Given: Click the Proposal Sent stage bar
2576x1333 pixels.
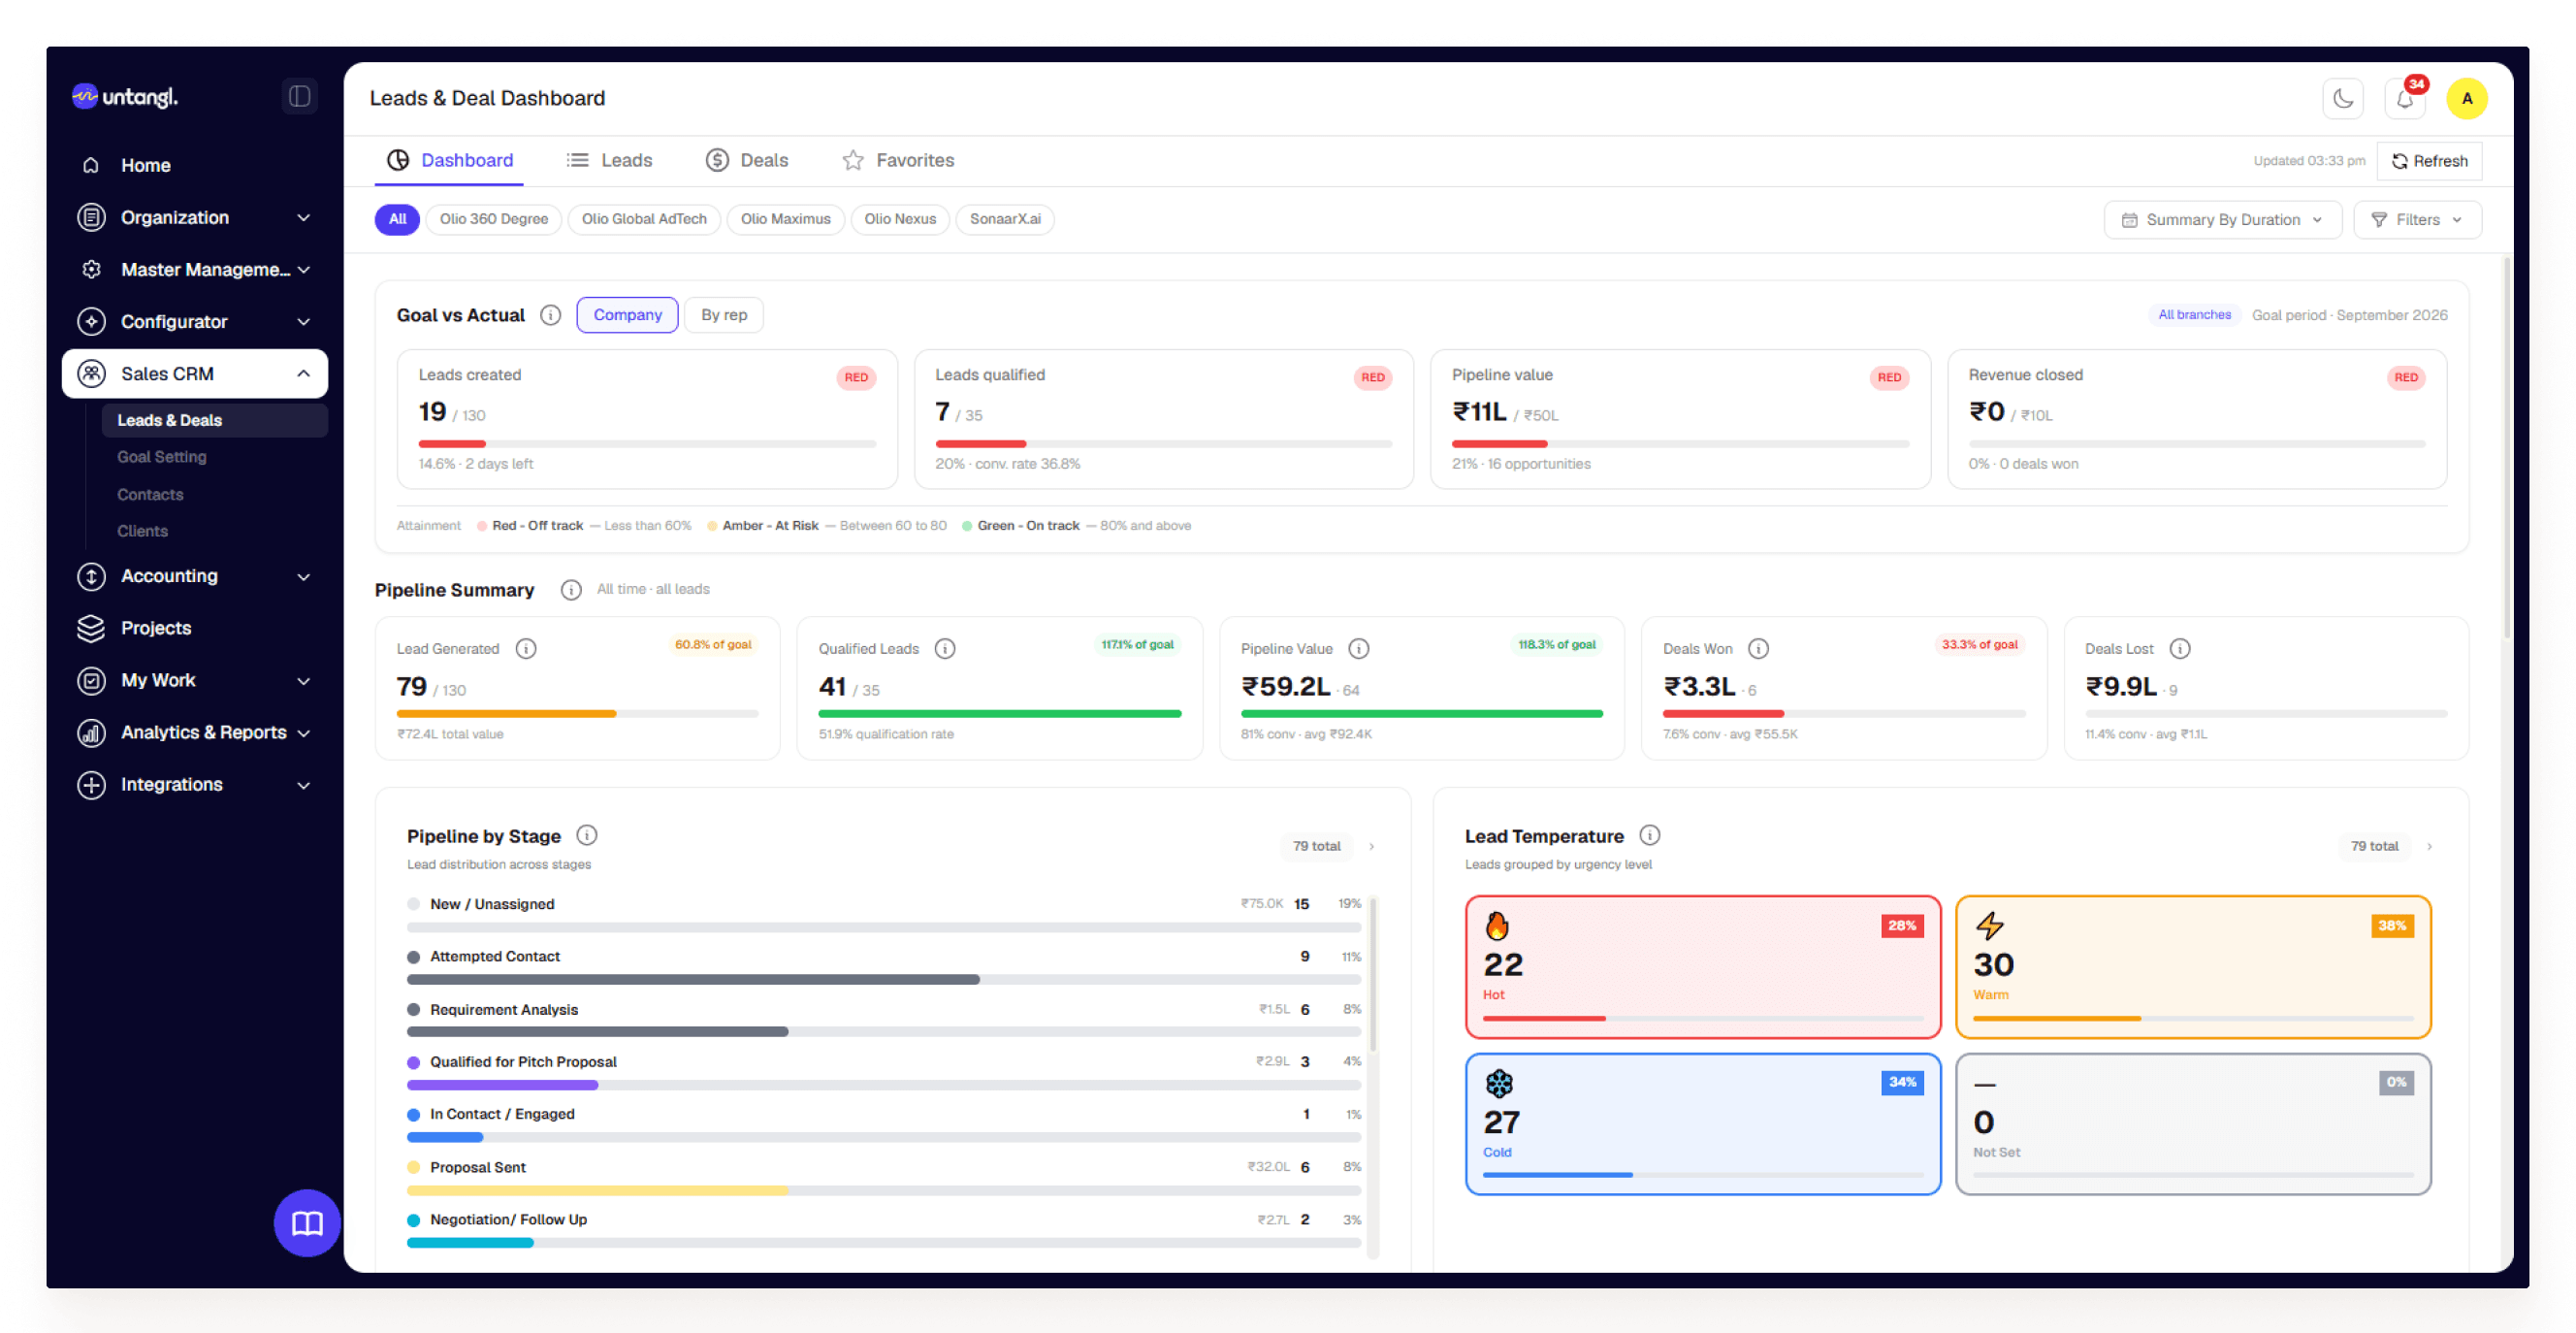Looking at the screenshot, I should pyautogui.click(x=883, y=1191).
